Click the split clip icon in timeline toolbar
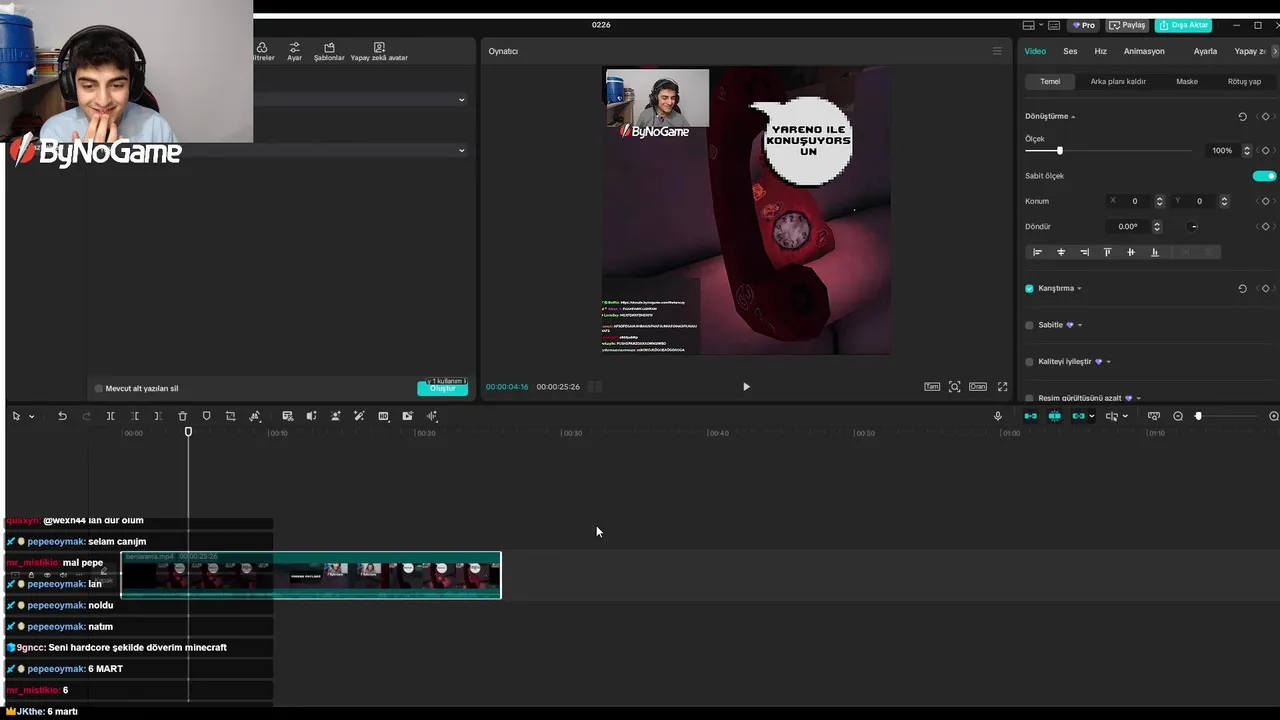 click(110, 416)
